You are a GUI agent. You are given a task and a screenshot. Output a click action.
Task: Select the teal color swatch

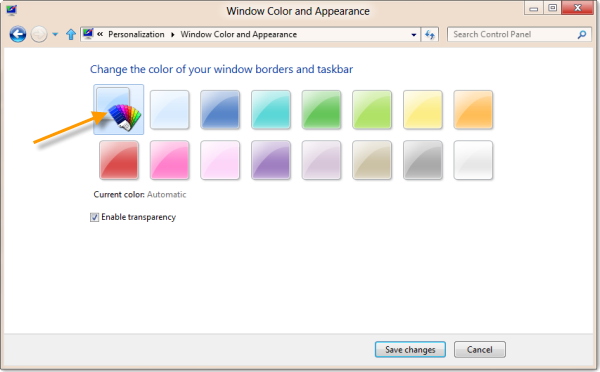click(271, 109)
